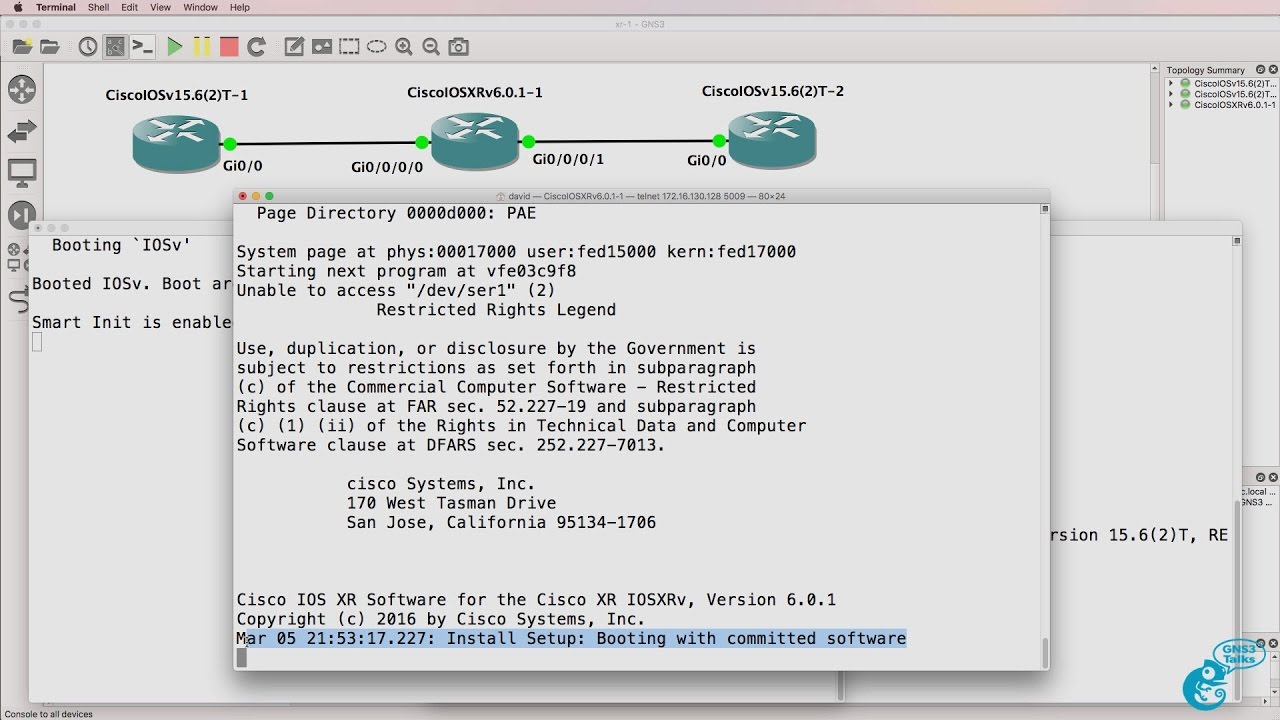Open the snapshot manager clock icon

click(x=88, y=46)
